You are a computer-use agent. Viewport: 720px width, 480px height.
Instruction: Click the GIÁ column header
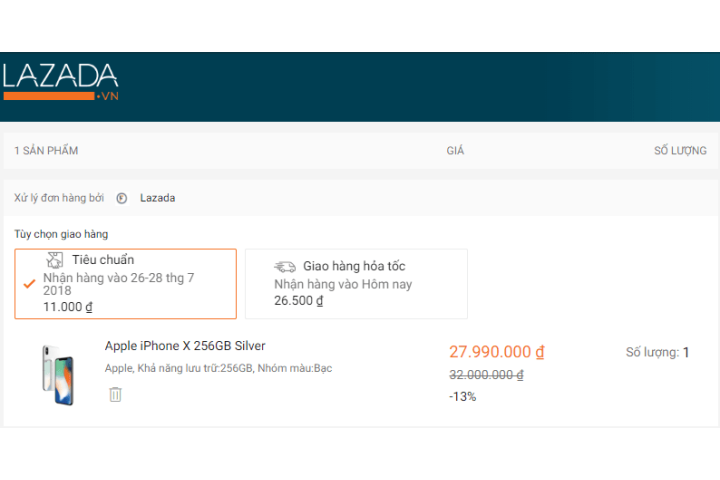point(455,151)
